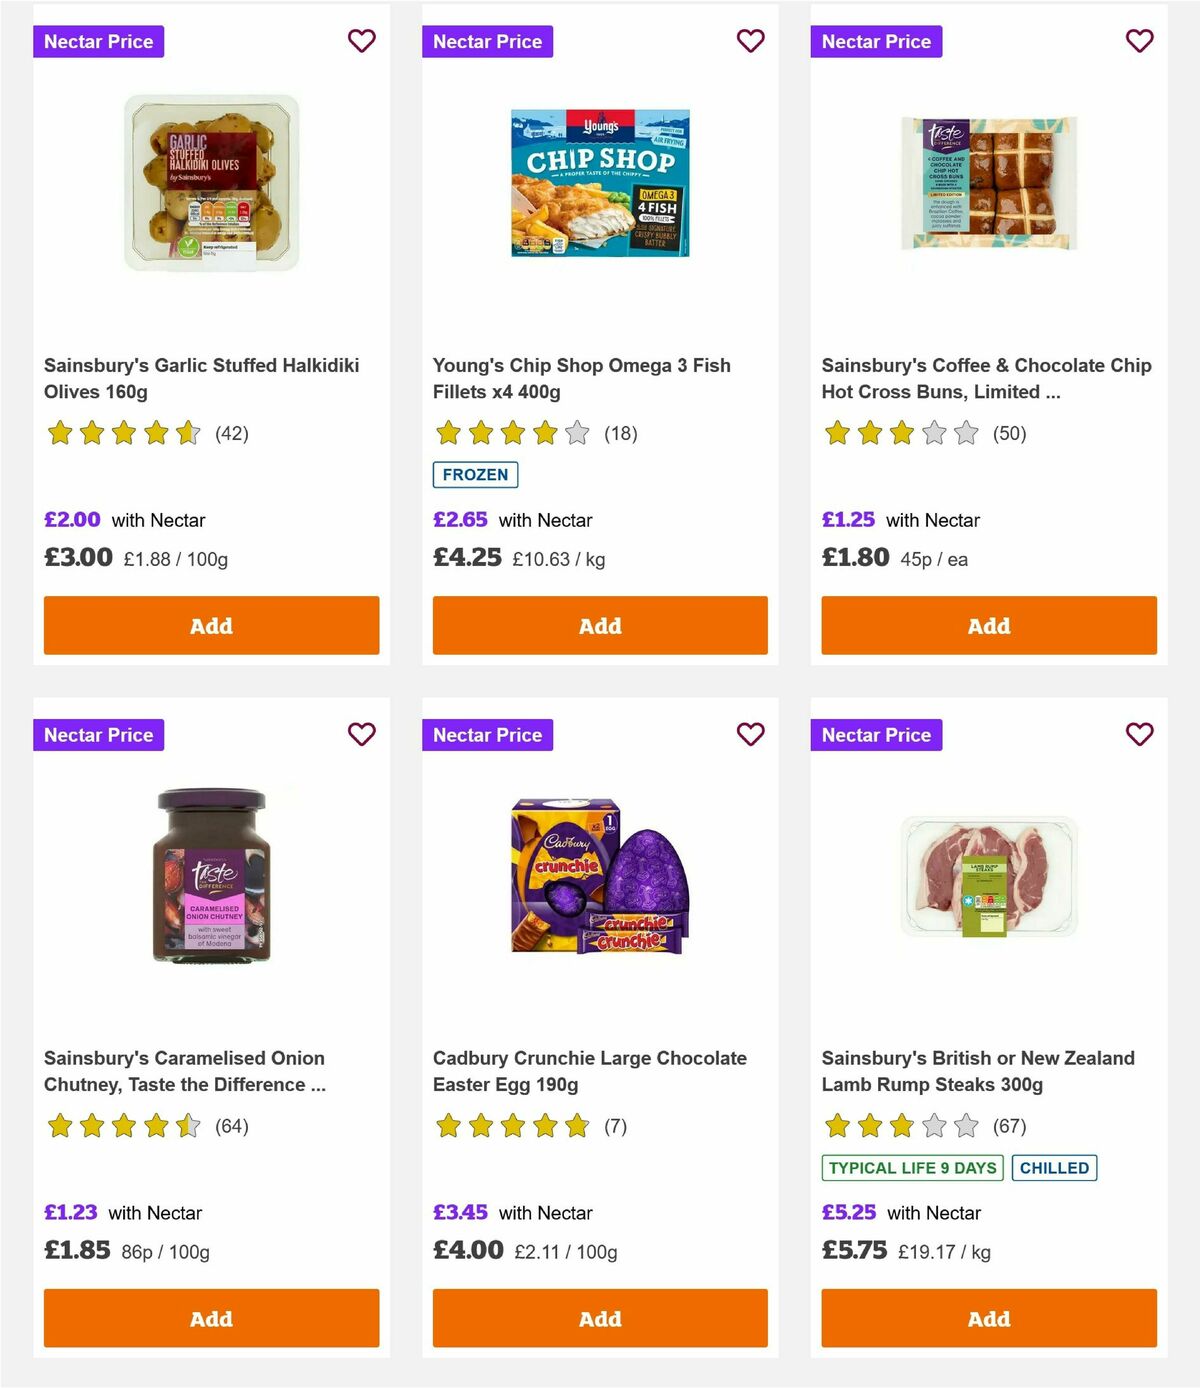Click the Nectar Price badge on Crunchie egg
This screenshot has width=1200, height=1388.
[x=487, y=734]
